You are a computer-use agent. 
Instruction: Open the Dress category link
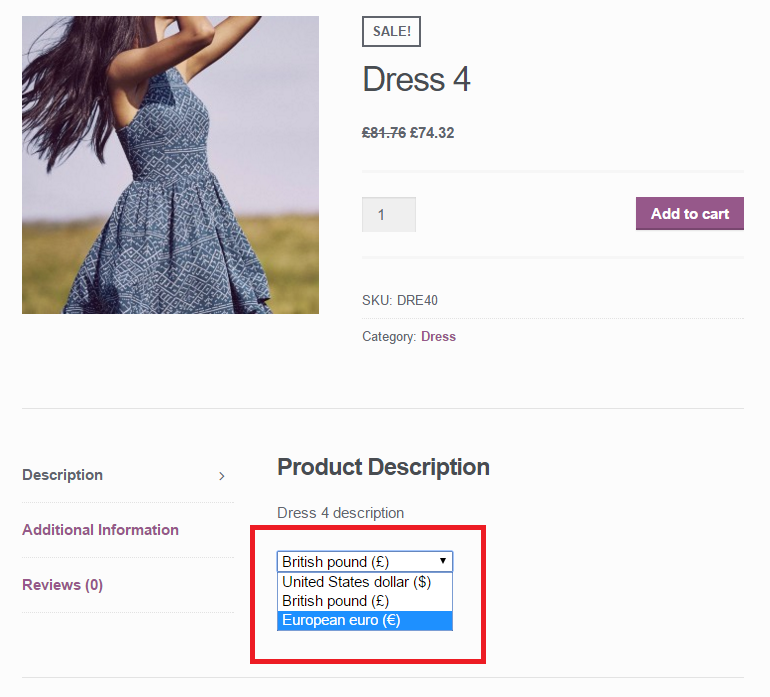pos(438,336)
